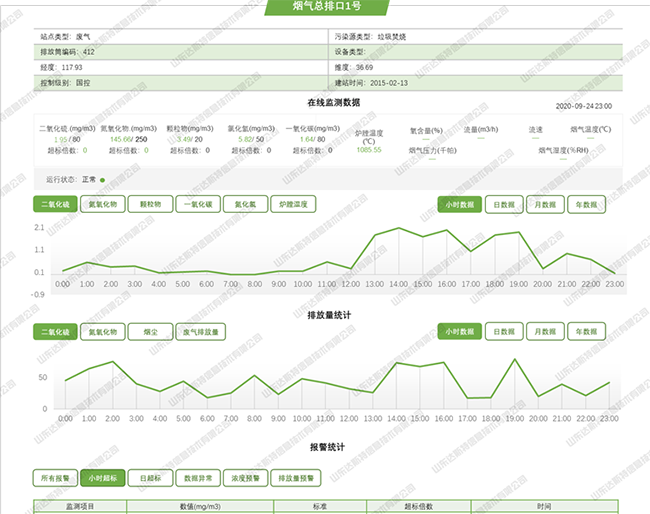This screenshot has height=514, width=650.
Task: Show 年数据 in online monitoring chart
Action: tap(588, 204)
